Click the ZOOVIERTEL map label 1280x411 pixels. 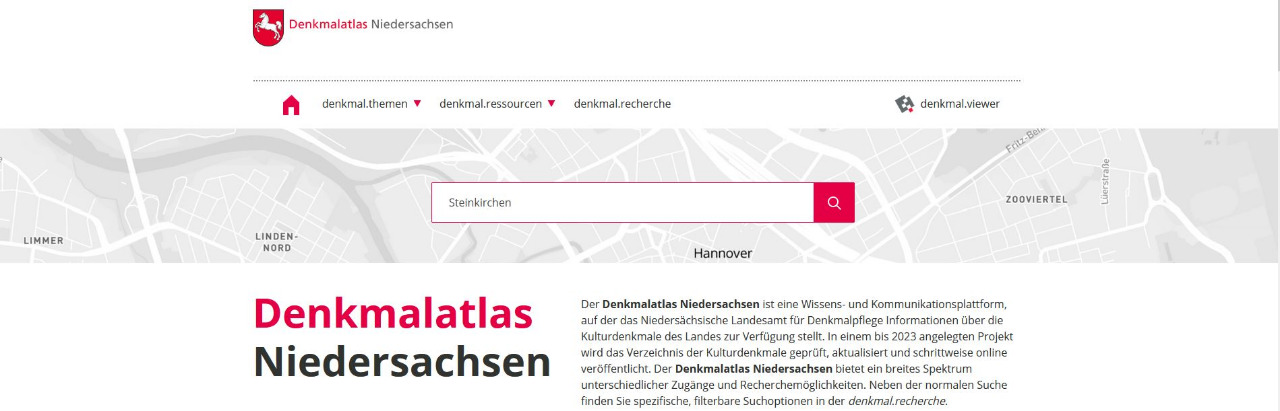pyautogui.click(x=1037, y=200)
